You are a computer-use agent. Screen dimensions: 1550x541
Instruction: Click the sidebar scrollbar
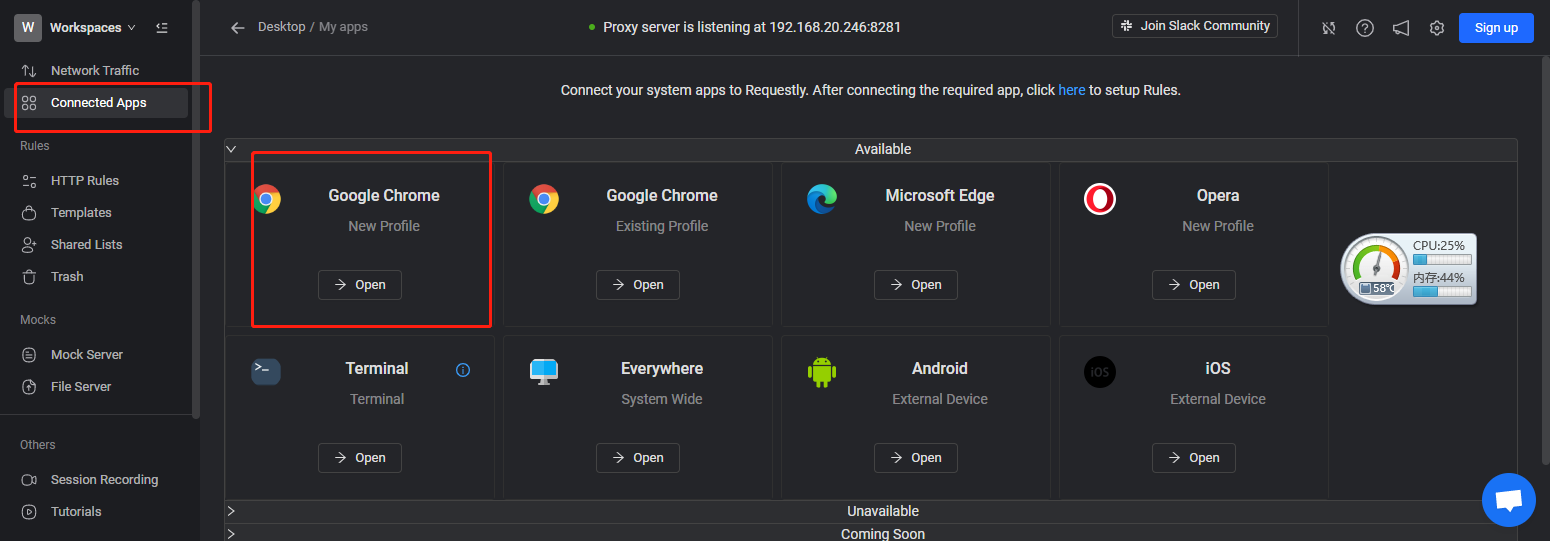click(196, 210)
